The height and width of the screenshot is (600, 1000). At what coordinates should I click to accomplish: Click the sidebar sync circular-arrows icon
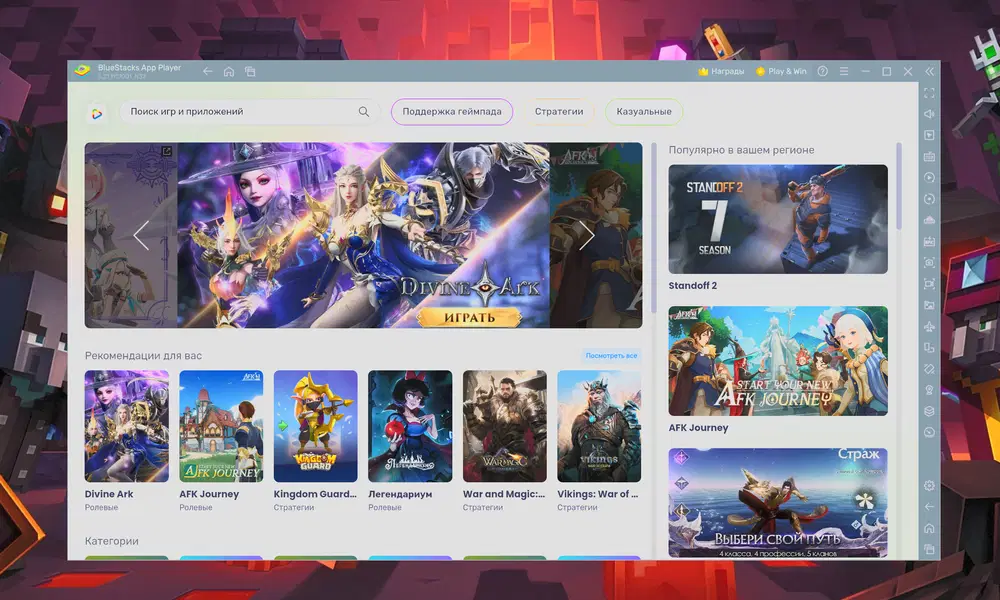coord(929,199)
